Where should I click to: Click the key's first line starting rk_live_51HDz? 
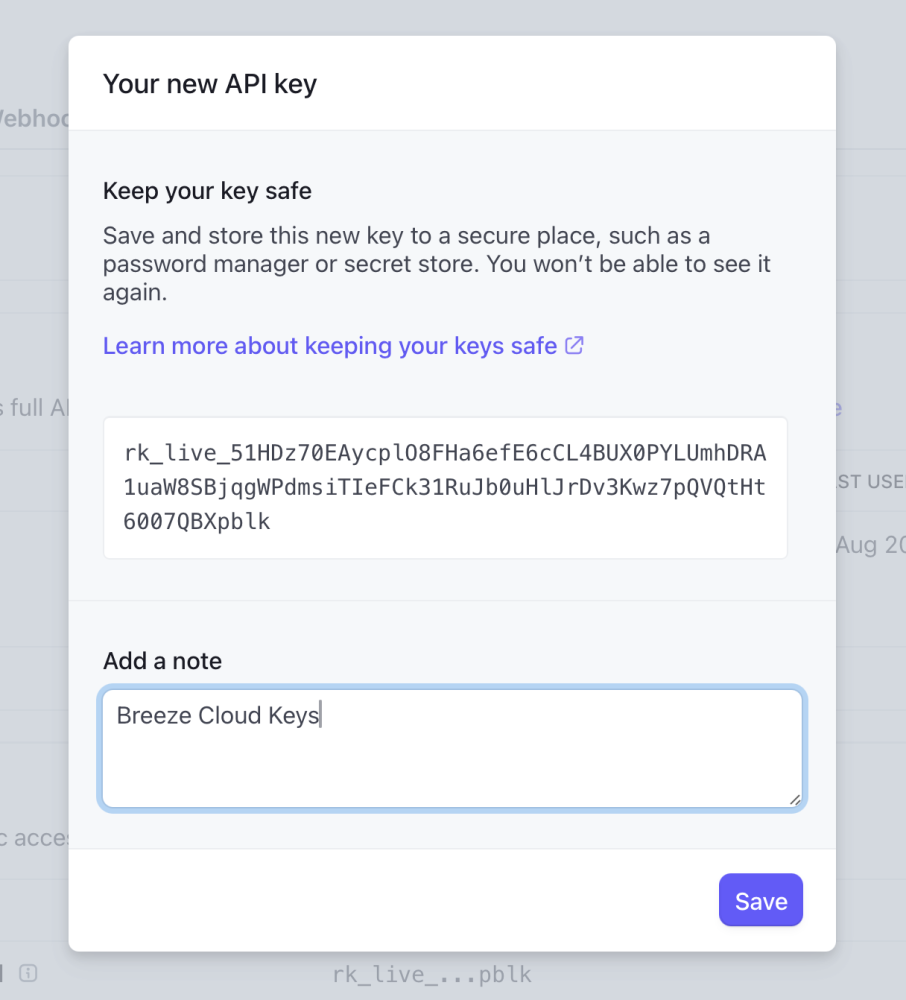point(445,454)
